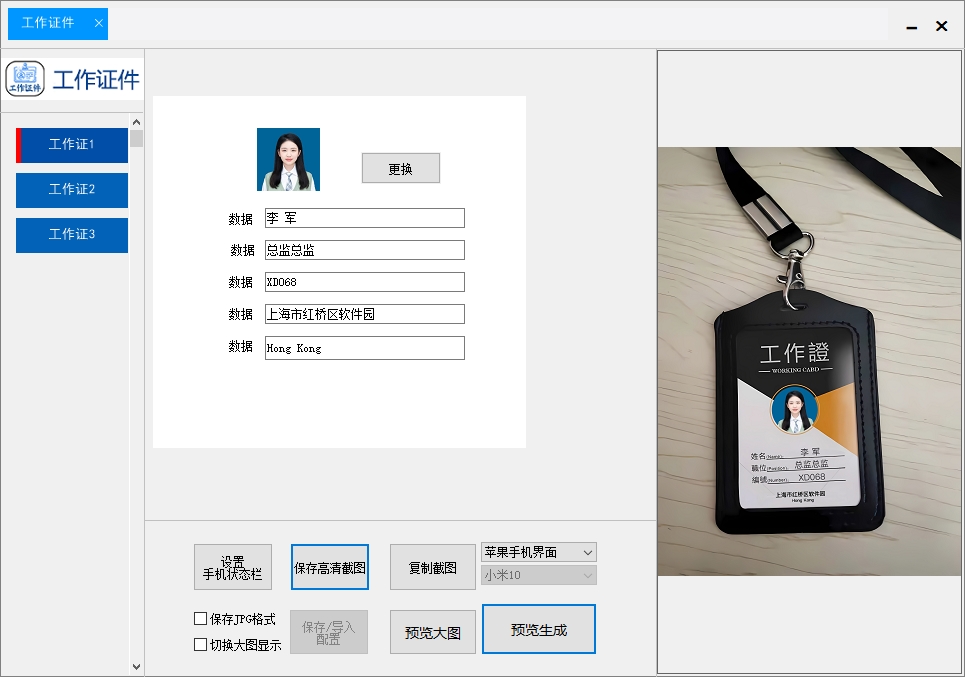Click 复制截图 to copy the screenshot
The image size is (965, 677).
432,567
